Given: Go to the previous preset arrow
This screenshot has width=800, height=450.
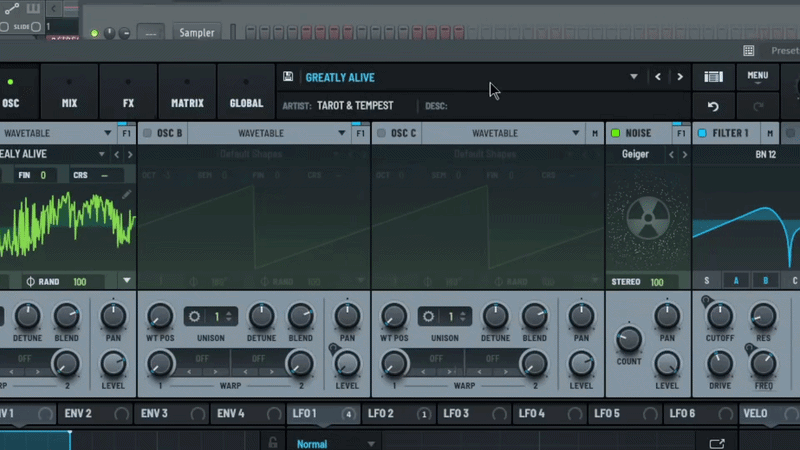Looking at the screenshot, I should coord(657,77).
